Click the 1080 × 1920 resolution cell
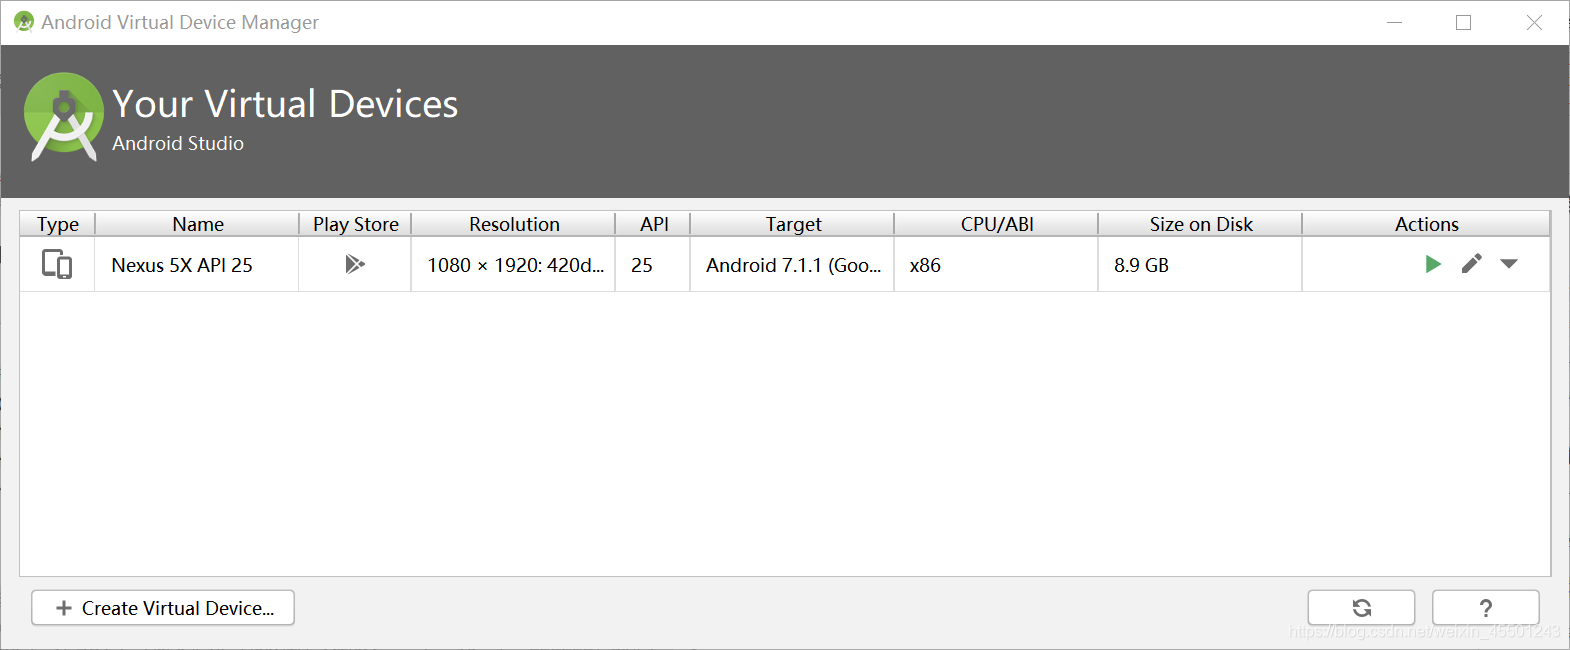Screen dimensions: 1570x650 tap(514, 265)
